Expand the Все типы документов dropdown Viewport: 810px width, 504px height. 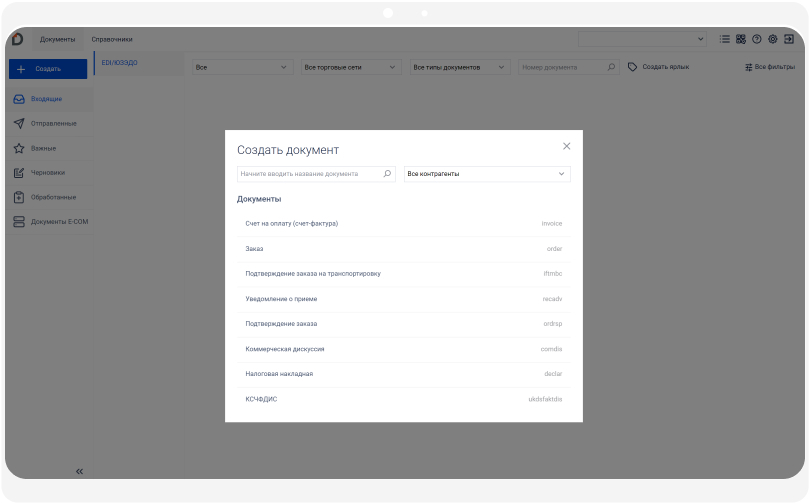(x=461, y=67)
